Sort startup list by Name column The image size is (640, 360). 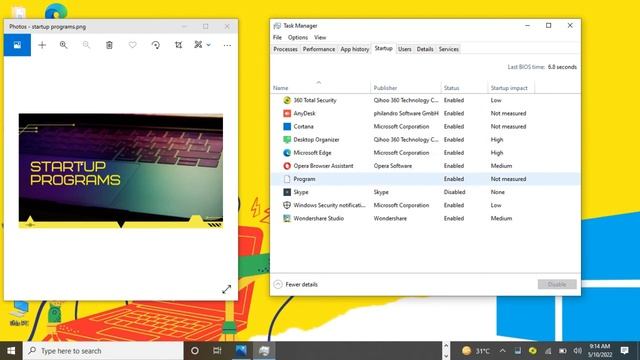tap(320, 88)
